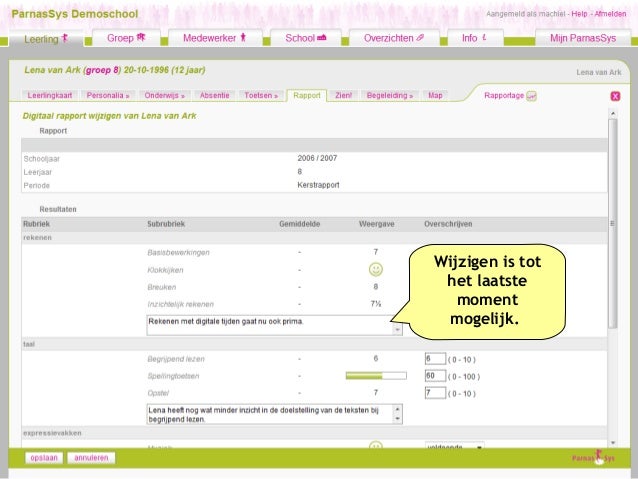The width and height of the screenshot is (638, 479).
Task: Open the Overzichten main tab
Action: (x=394, y=38)
